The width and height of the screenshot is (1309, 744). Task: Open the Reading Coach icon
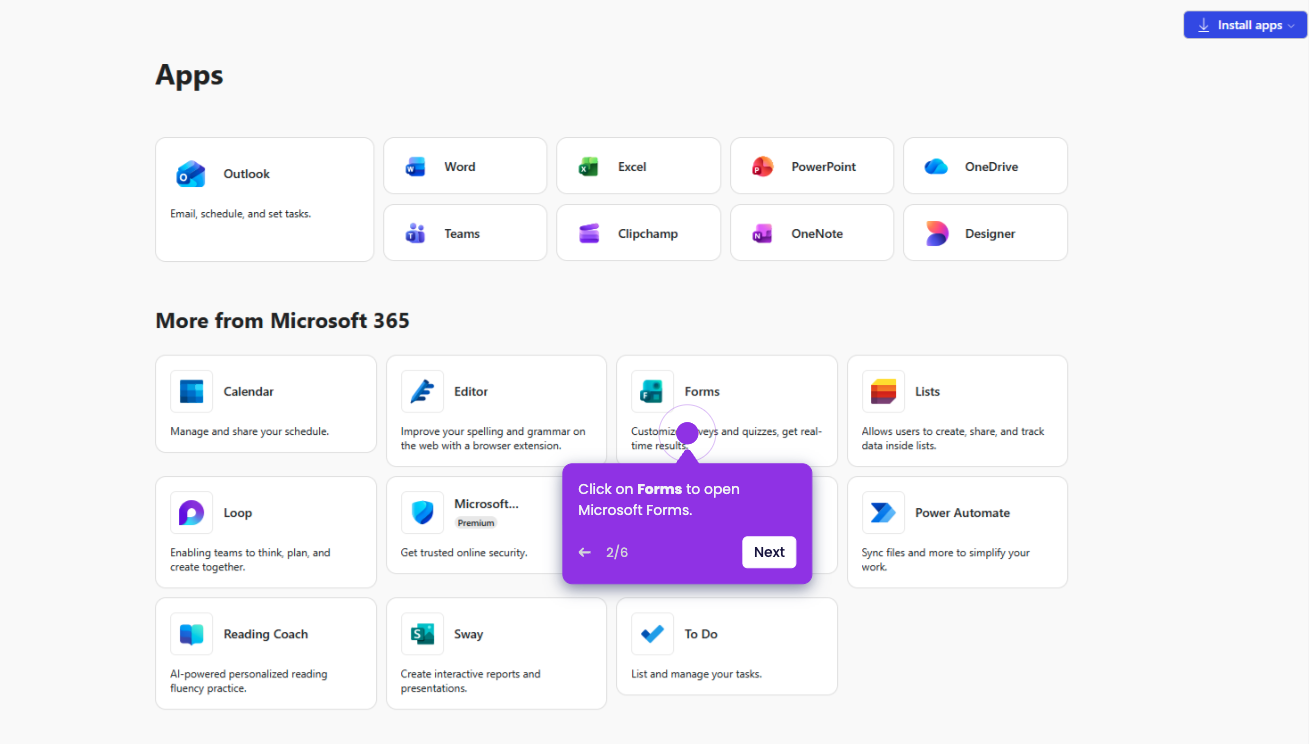point(191,634)
